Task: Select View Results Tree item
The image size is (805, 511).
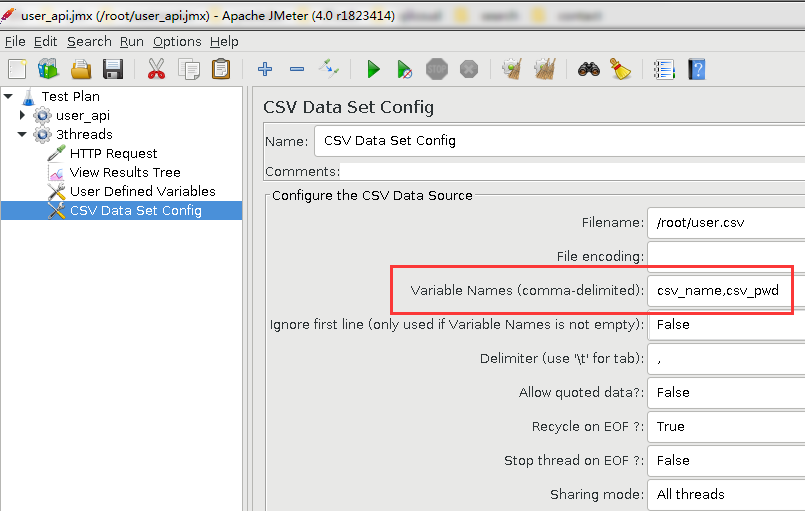Action: click(125, 173)
